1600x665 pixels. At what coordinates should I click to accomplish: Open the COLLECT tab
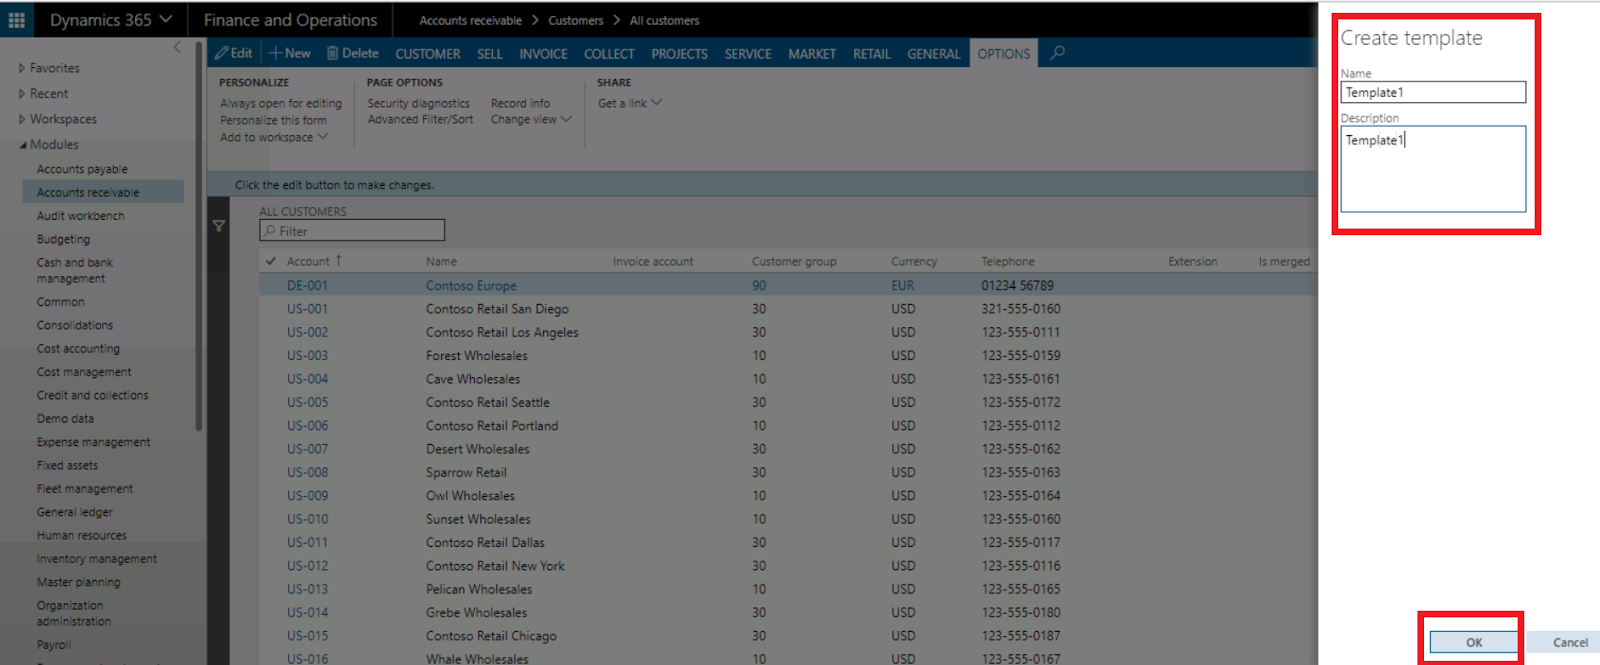(x=609, y=54)
